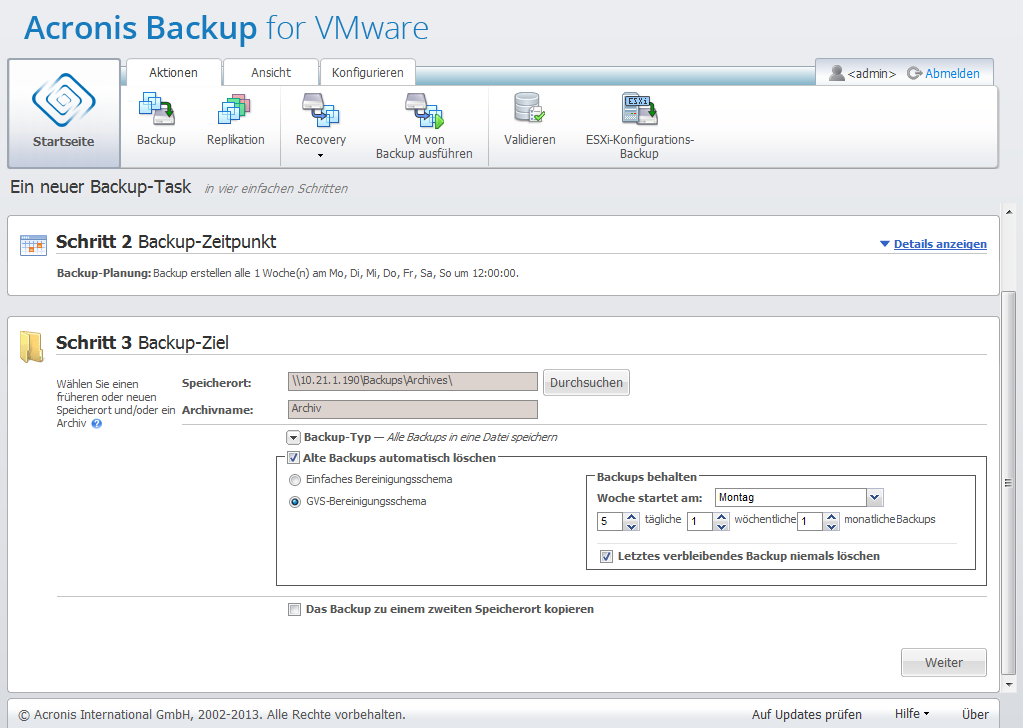Viewport: 1023px width, 728px height.
Task: Decrease the tägliche backups count
Action: [631, 526]
